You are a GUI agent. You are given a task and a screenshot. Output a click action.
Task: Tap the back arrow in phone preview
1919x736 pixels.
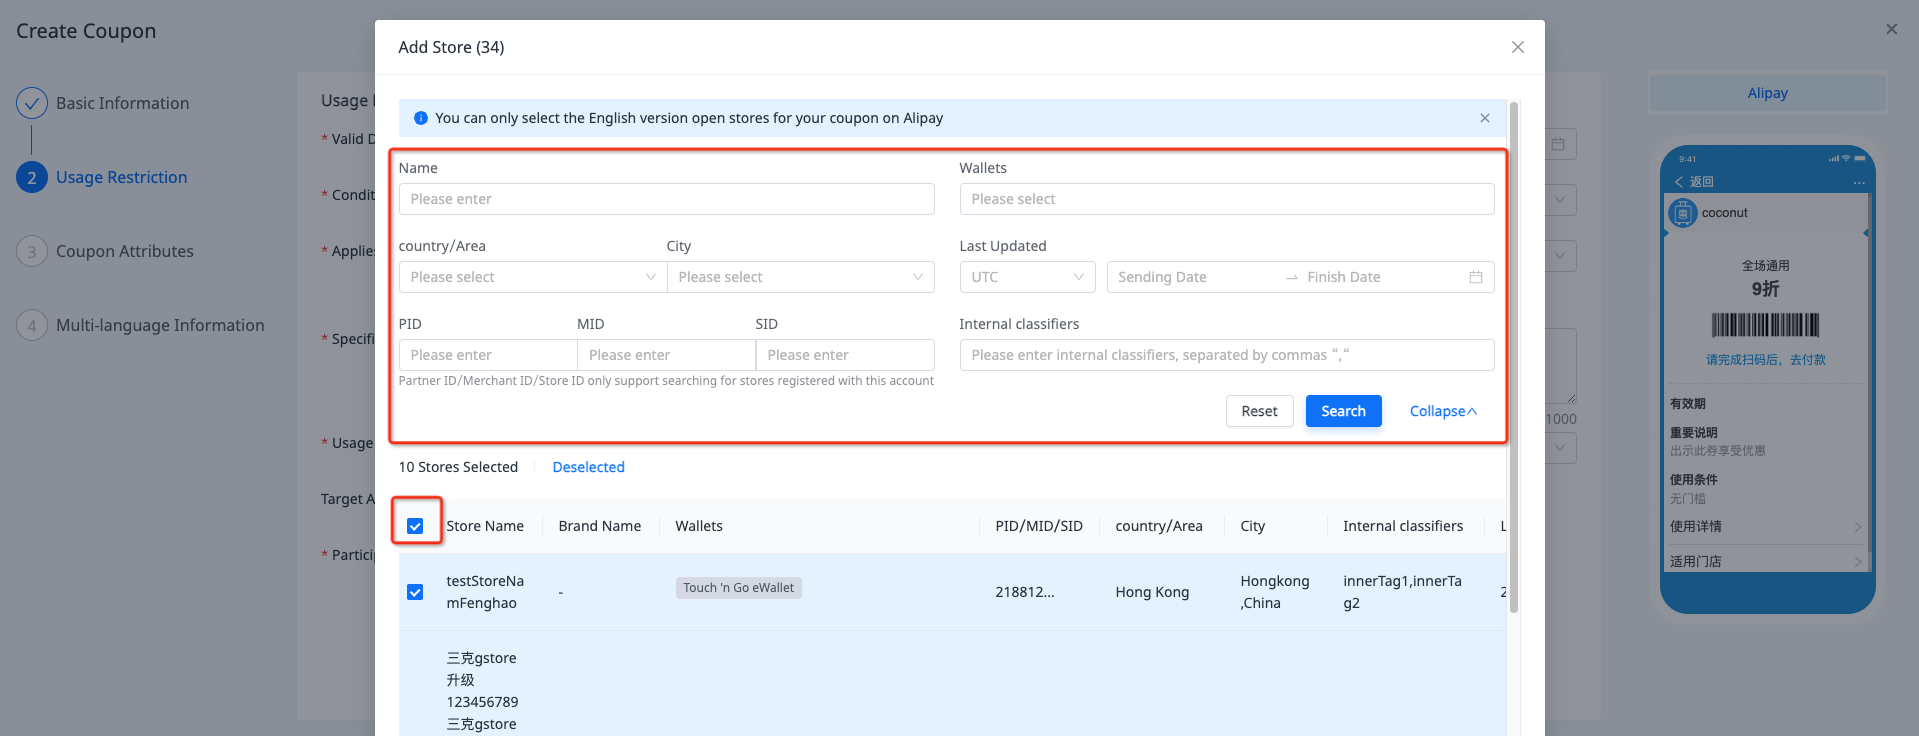(1680, 182)
